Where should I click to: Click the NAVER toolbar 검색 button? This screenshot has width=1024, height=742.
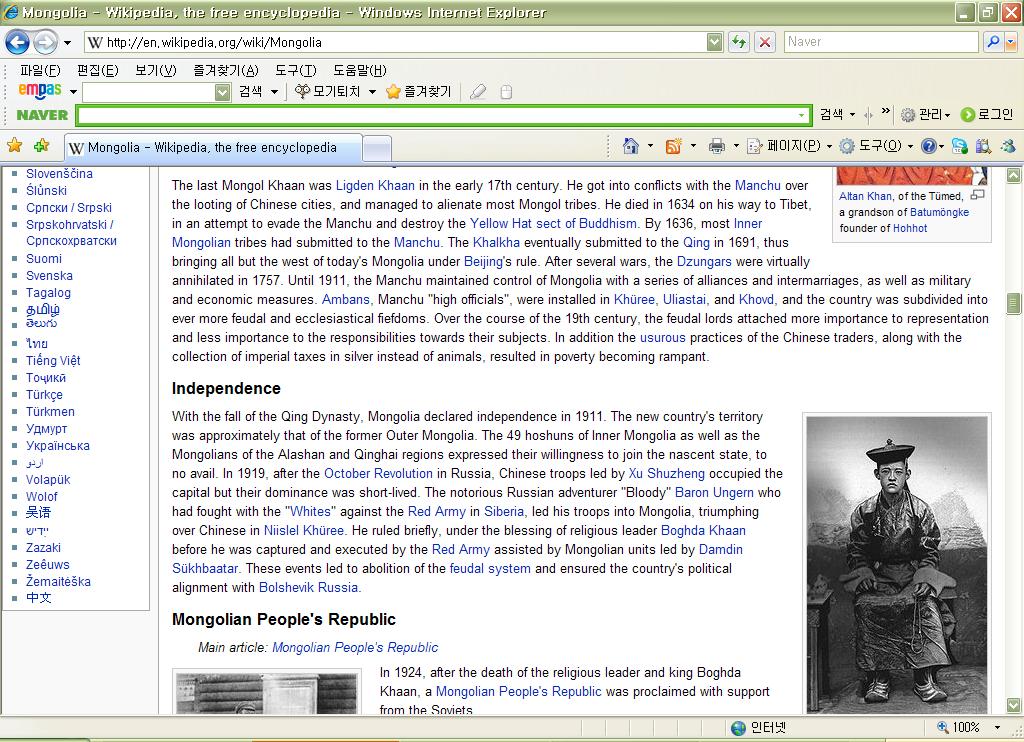click(x=831, y=114)
